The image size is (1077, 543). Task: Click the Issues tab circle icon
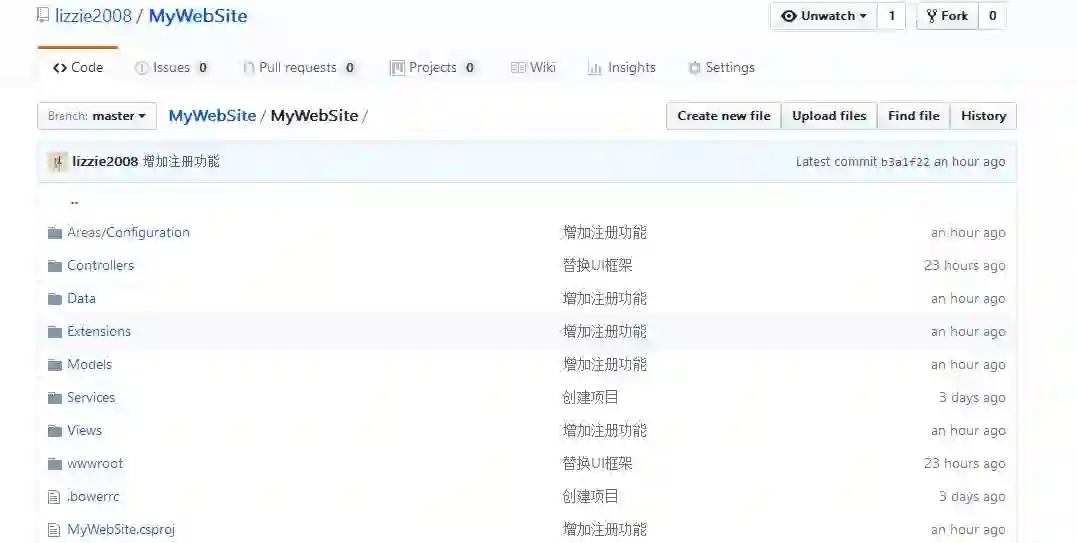coord(141,68)
